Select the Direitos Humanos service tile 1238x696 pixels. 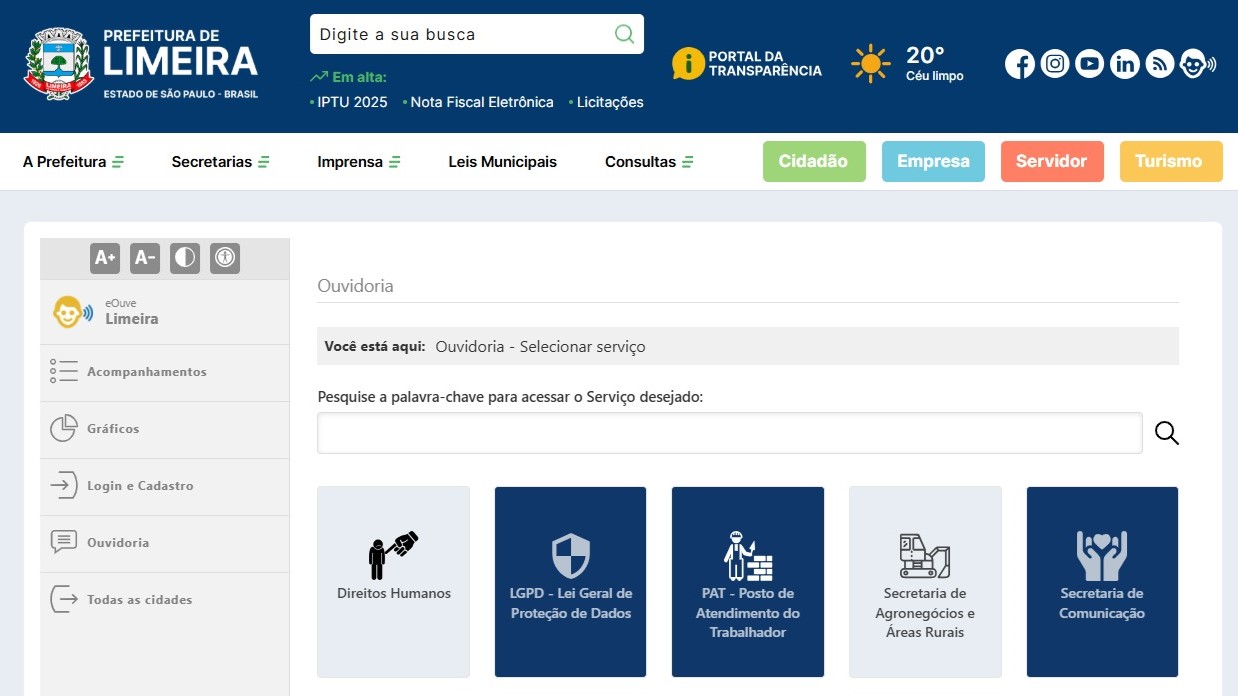point(393,581)
